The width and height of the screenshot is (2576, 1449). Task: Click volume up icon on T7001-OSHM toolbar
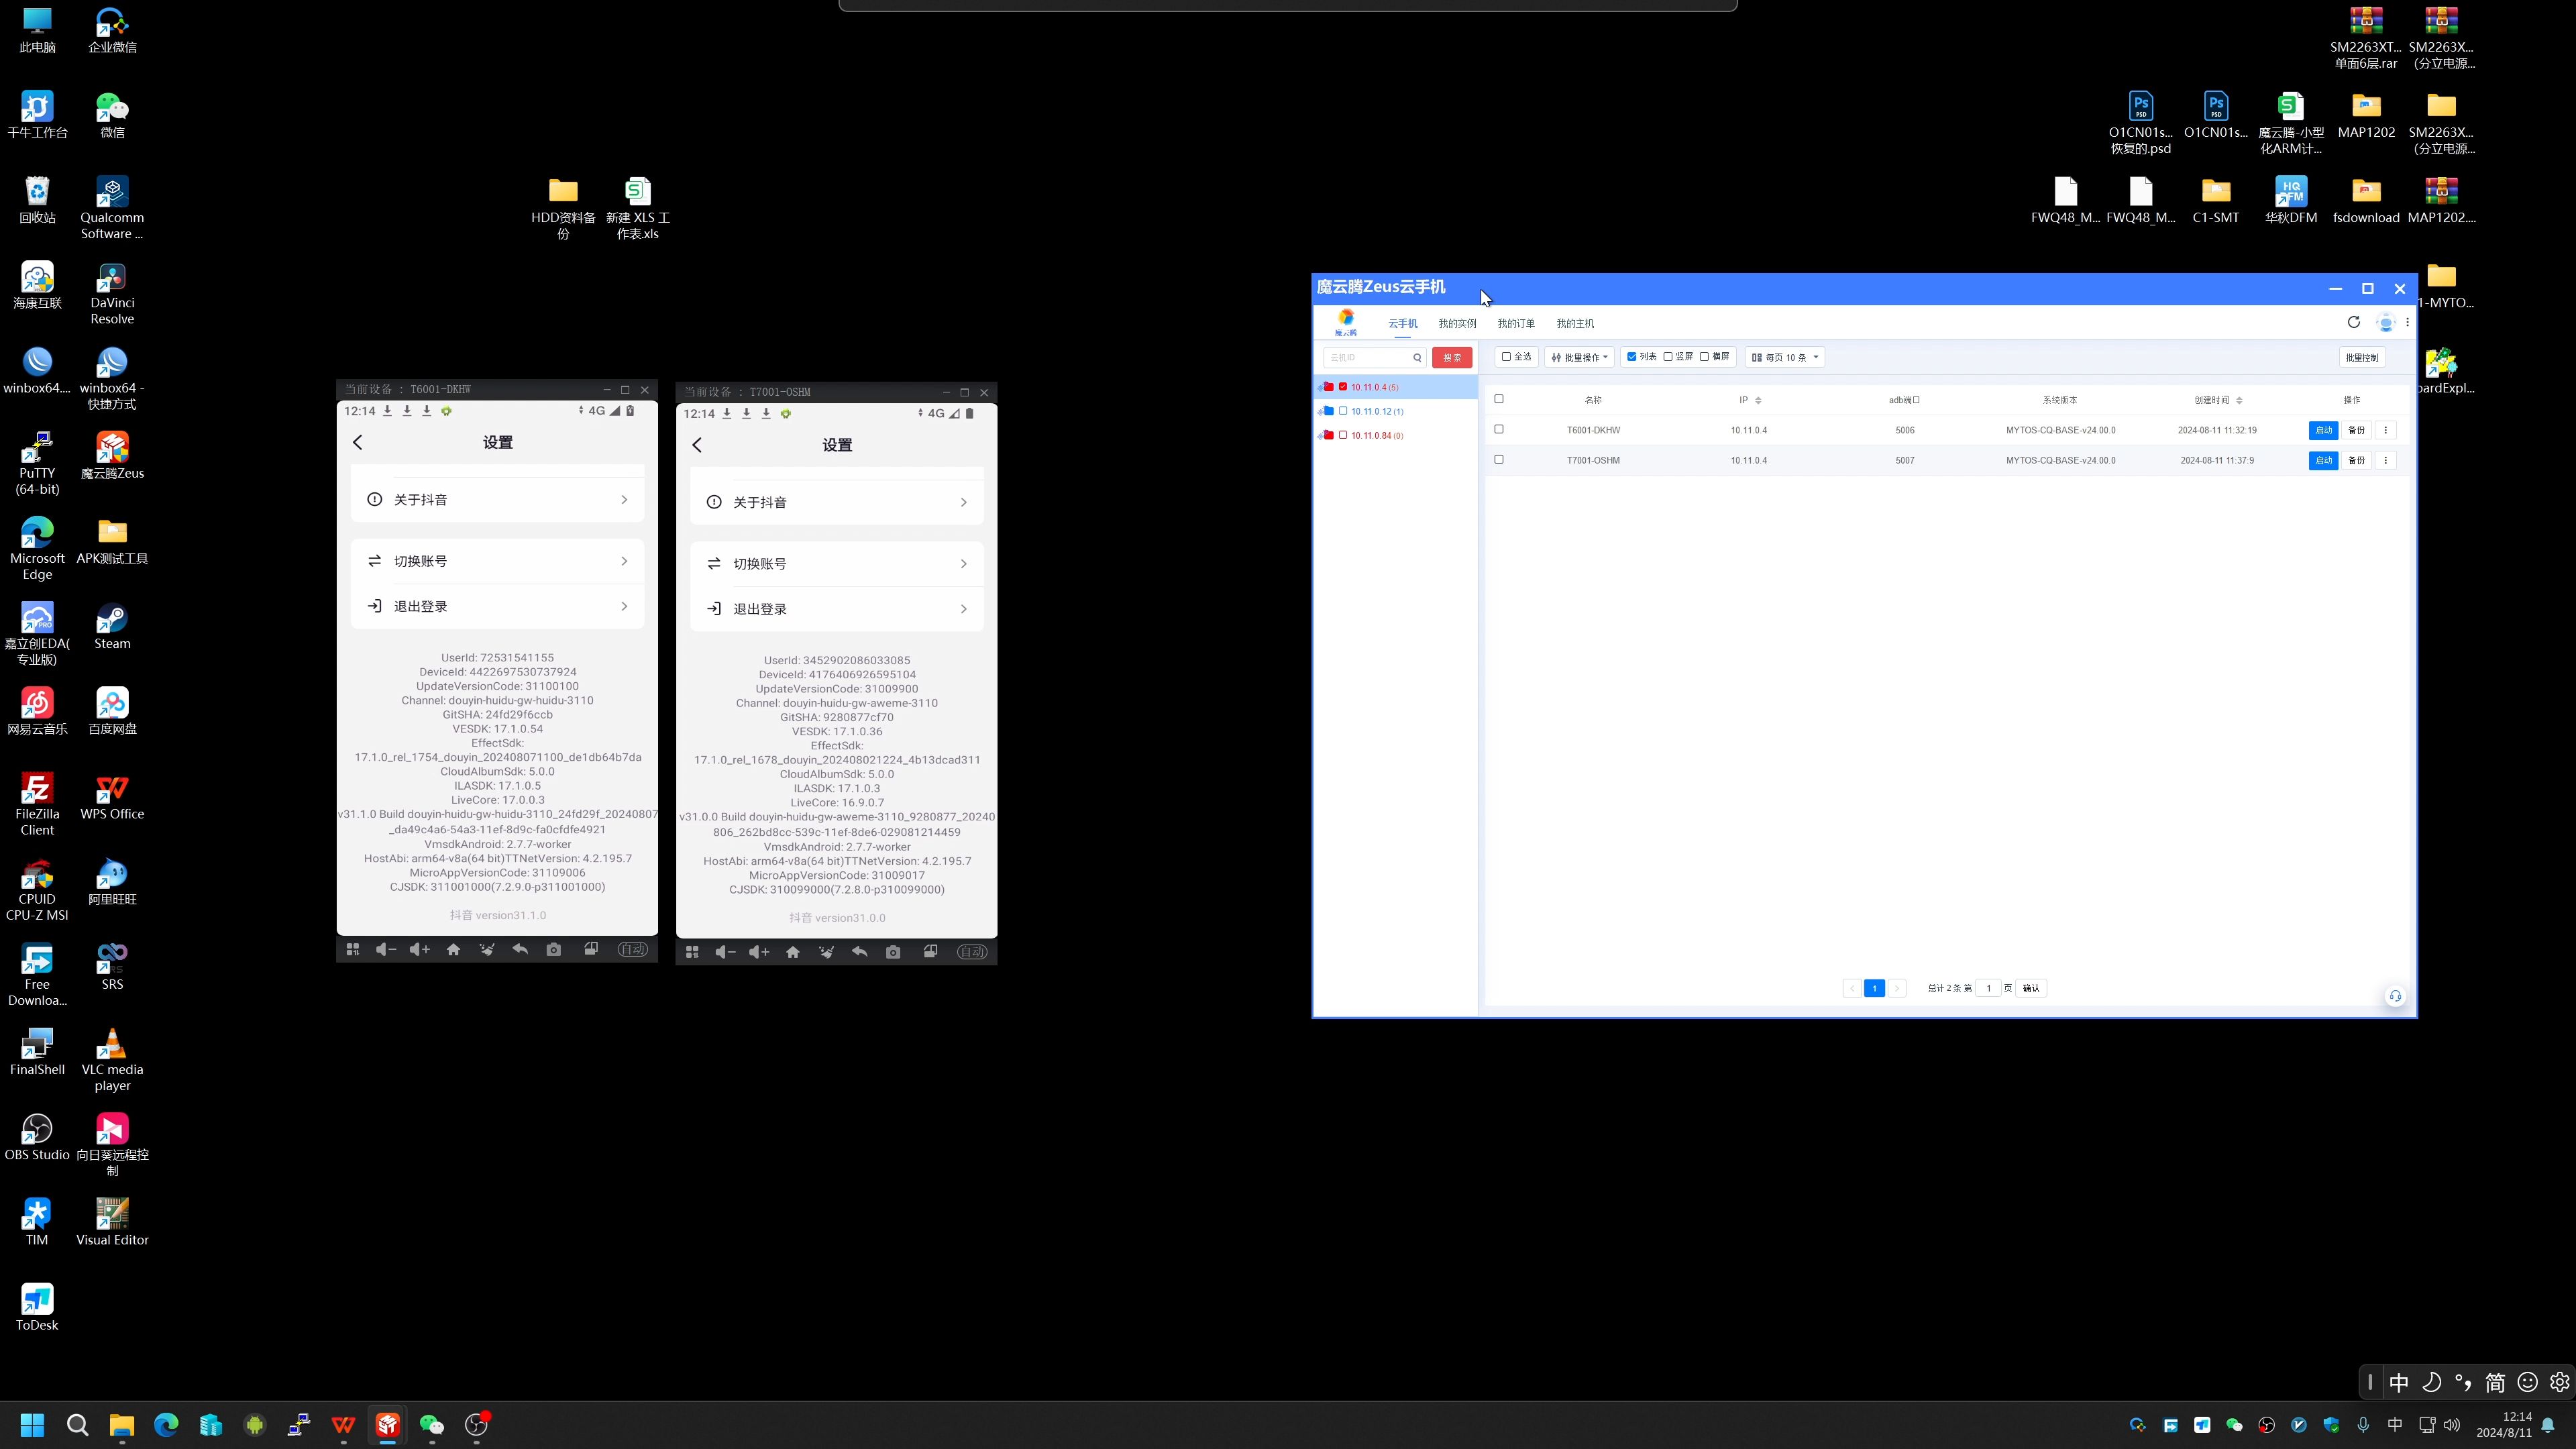[x=759, y=952]
